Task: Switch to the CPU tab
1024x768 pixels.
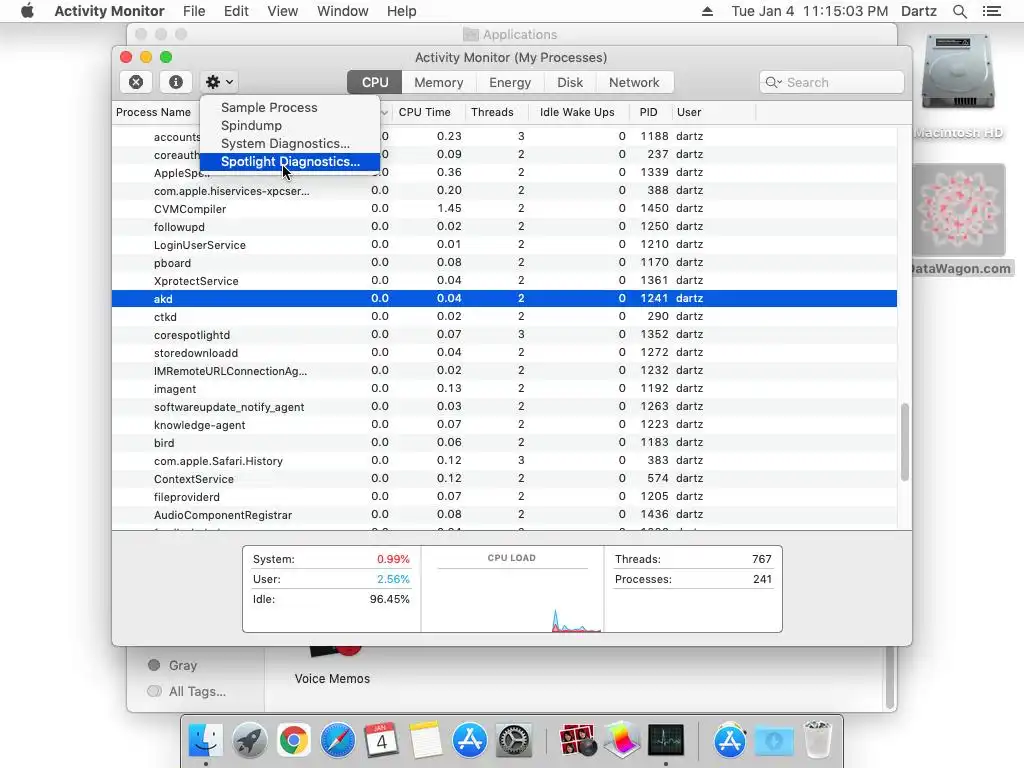Action: 375,82
